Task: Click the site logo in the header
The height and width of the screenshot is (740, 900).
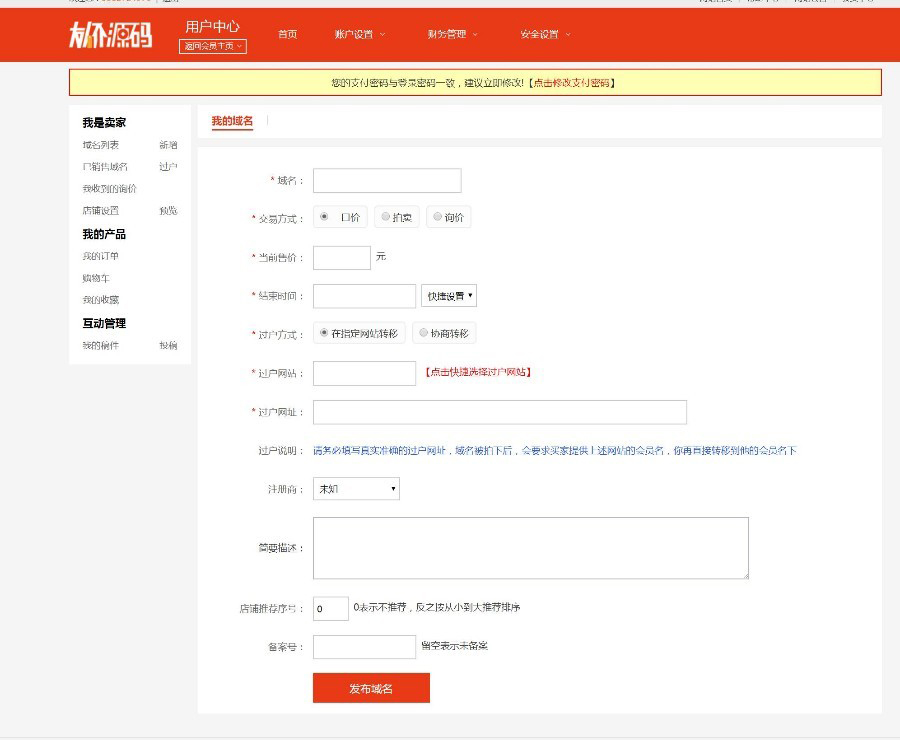Action: (x=110, y=34)
